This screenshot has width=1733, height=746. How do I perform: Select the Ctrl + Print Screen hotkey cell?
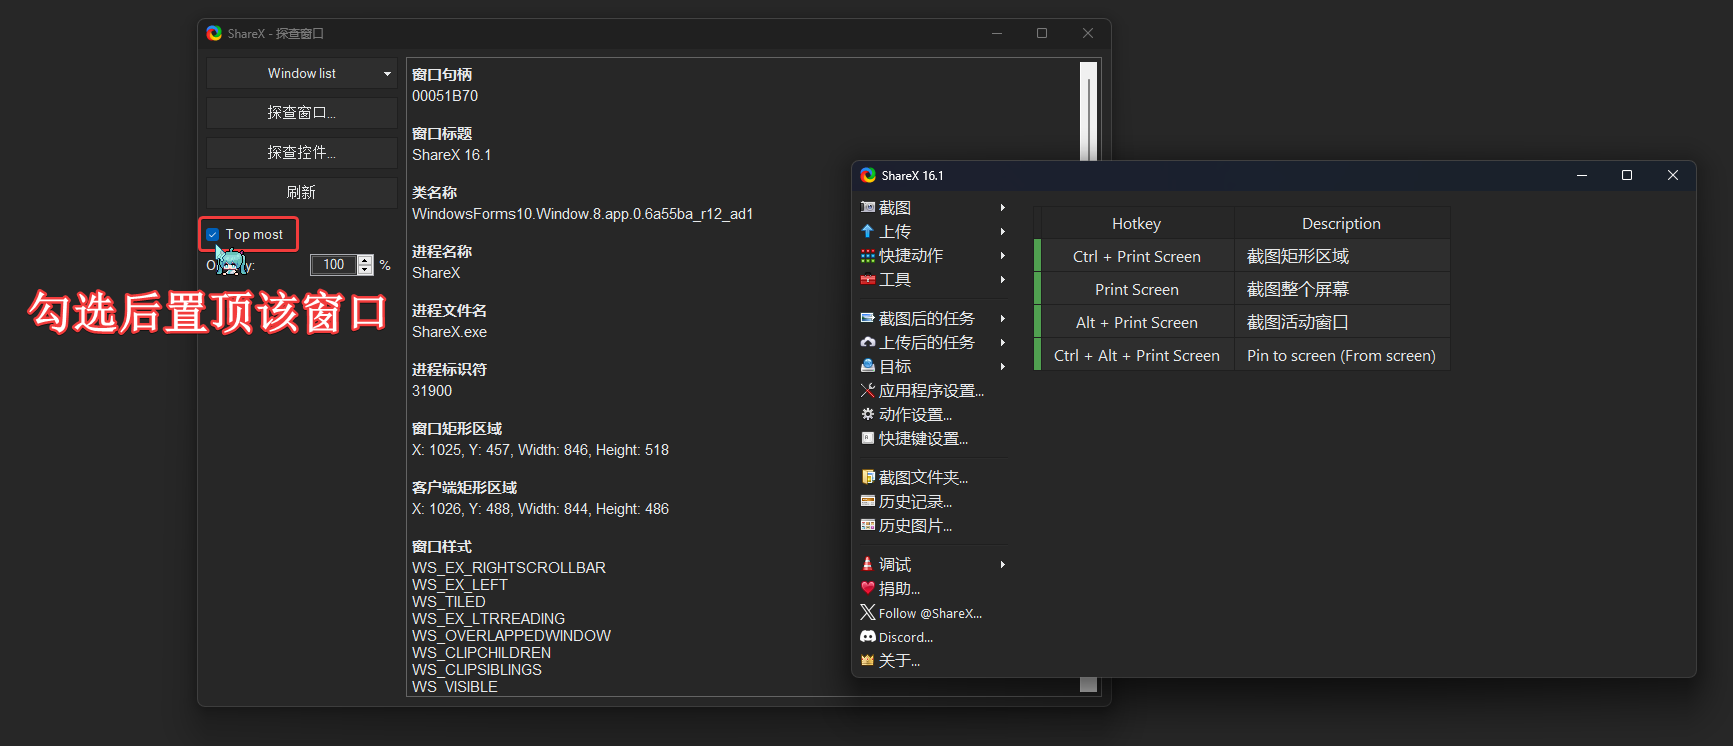1136,256
